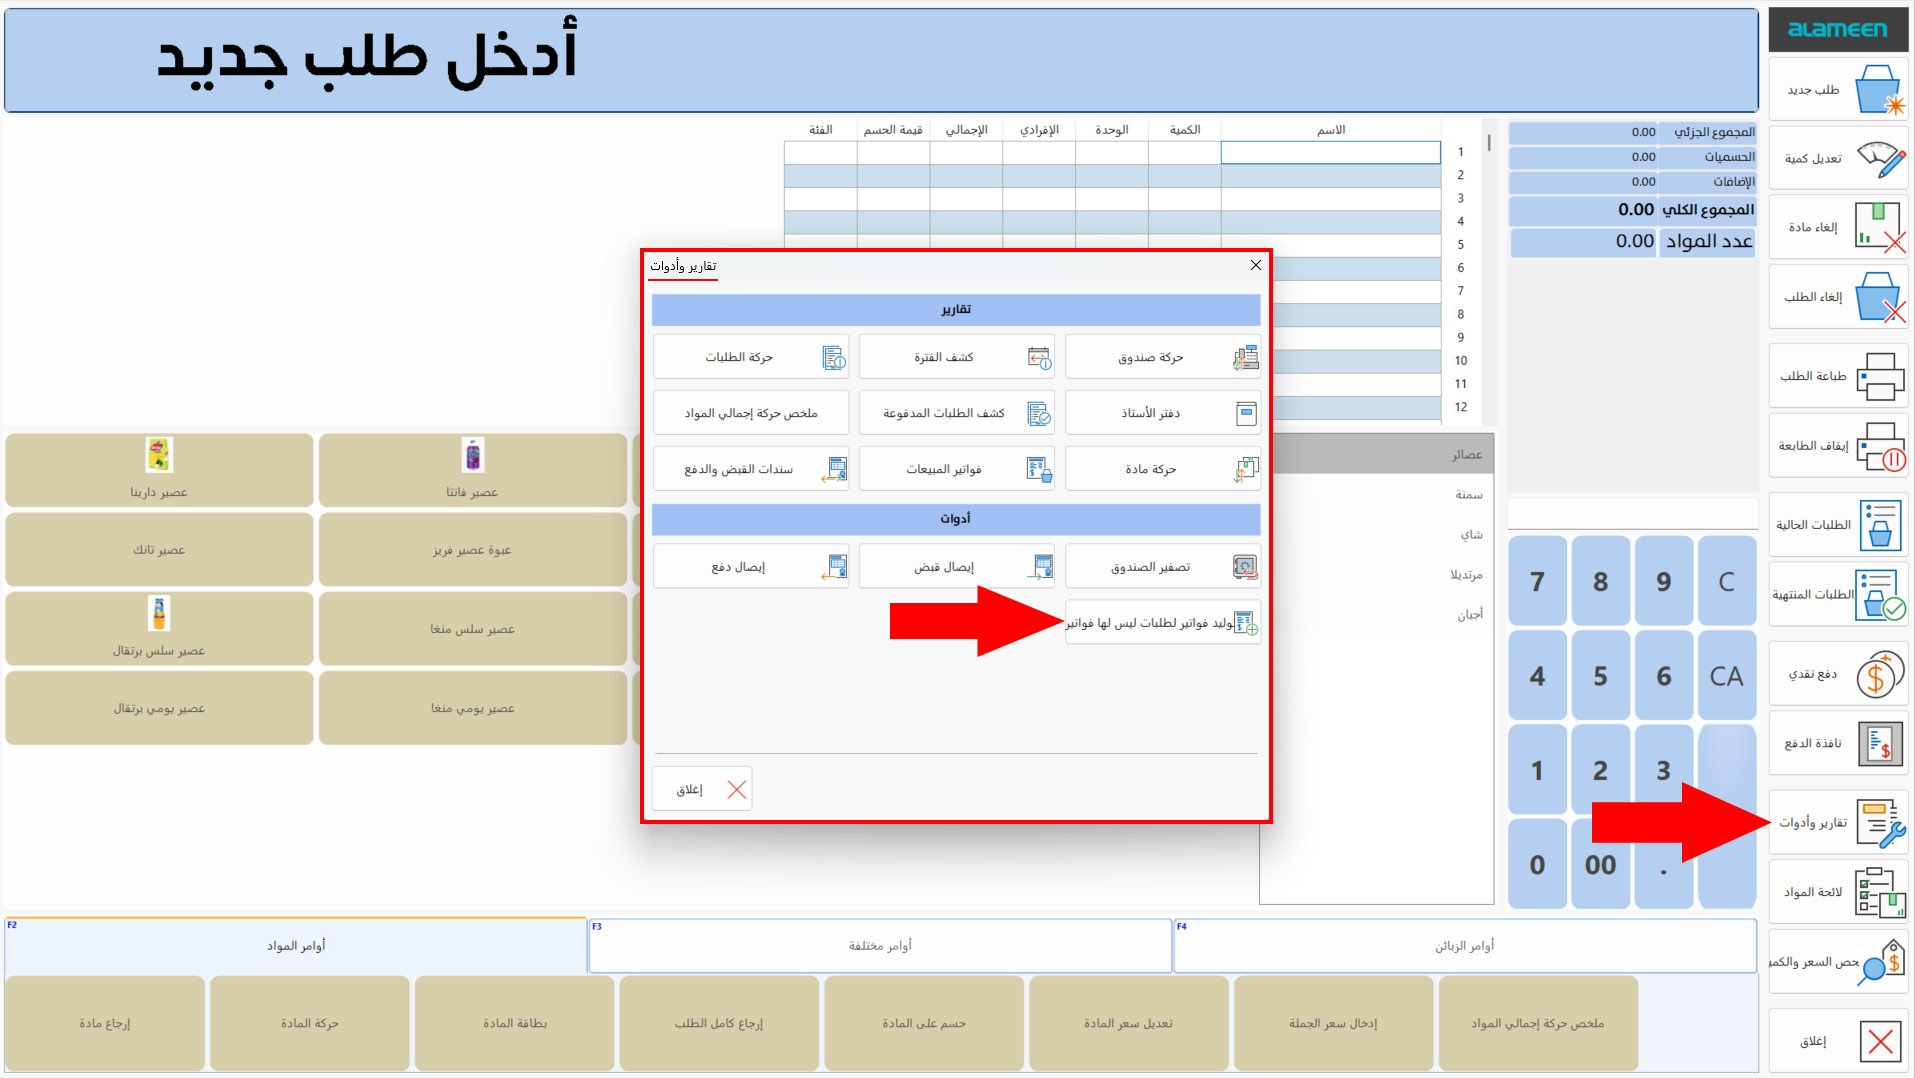Click keypad C clear key
This screenshot has height=1078, width=1915.
[x=1726, y=581]
